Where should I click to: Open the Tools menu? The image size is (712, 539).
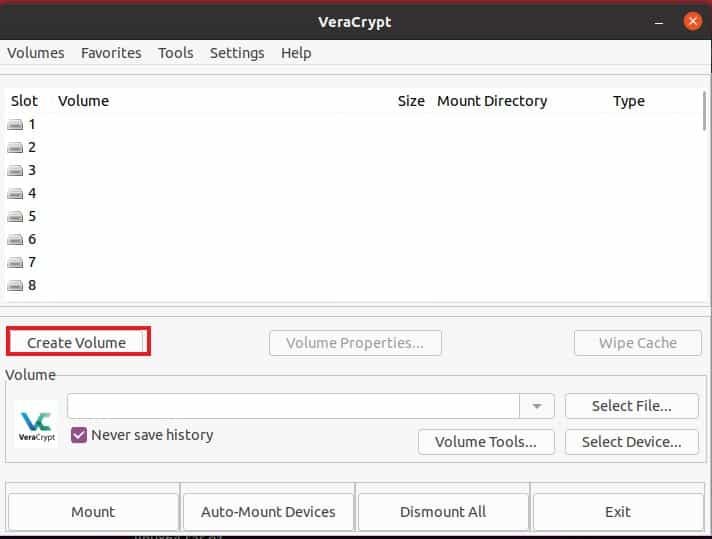tap(176, 53)
